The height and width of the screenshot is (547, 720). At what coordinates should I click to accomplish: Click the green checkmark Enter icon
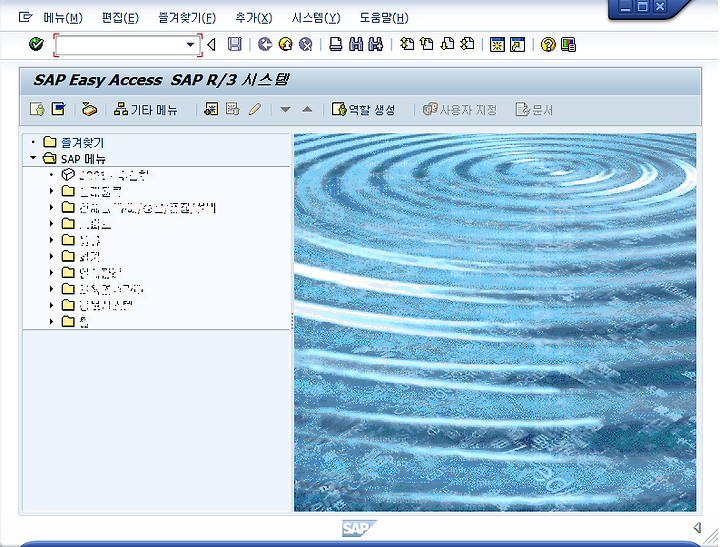tap(36, 45)
